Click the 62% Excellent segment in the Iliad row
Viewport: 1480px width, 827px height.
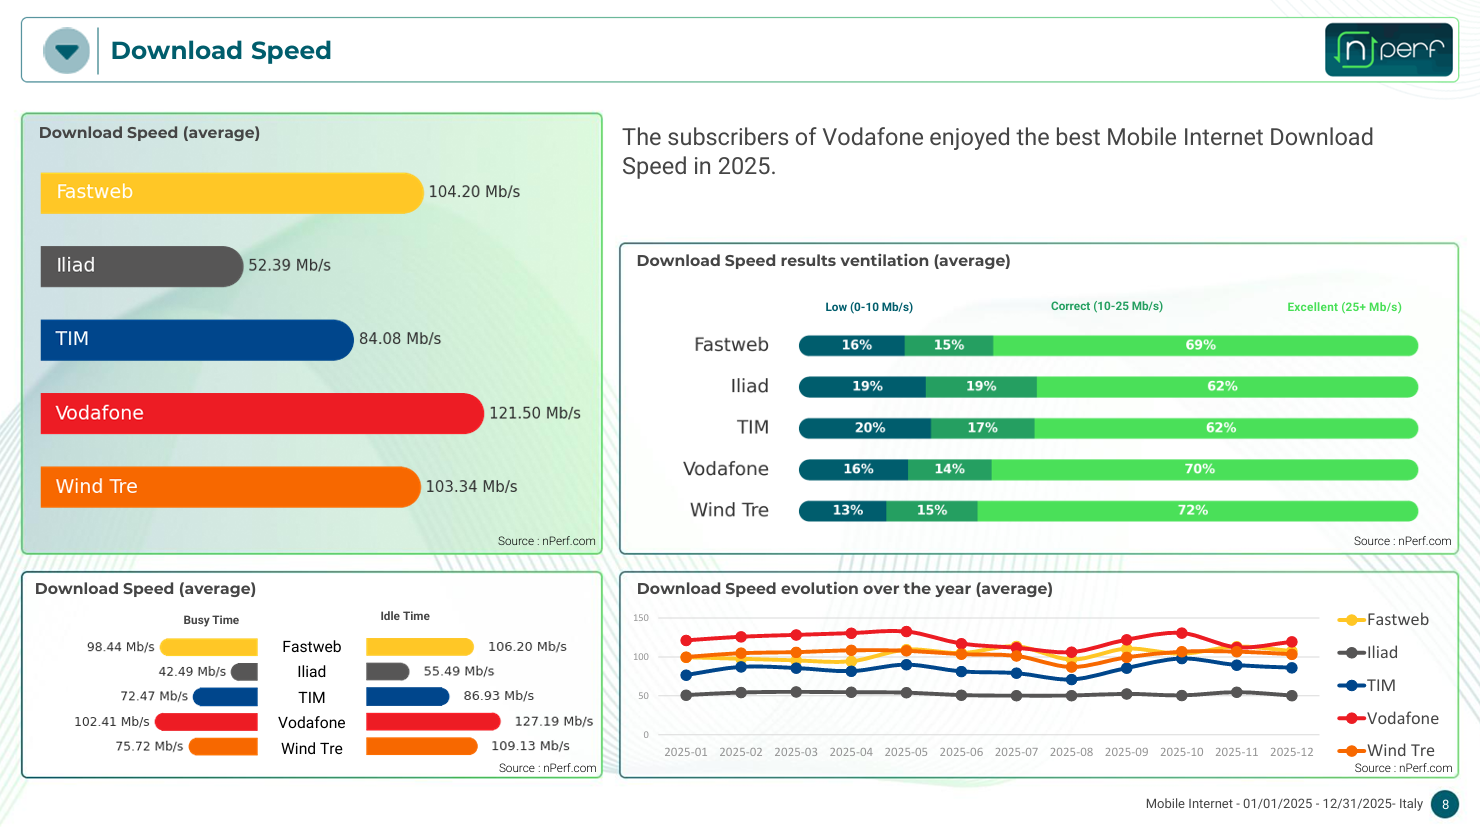pos(1228,387)
